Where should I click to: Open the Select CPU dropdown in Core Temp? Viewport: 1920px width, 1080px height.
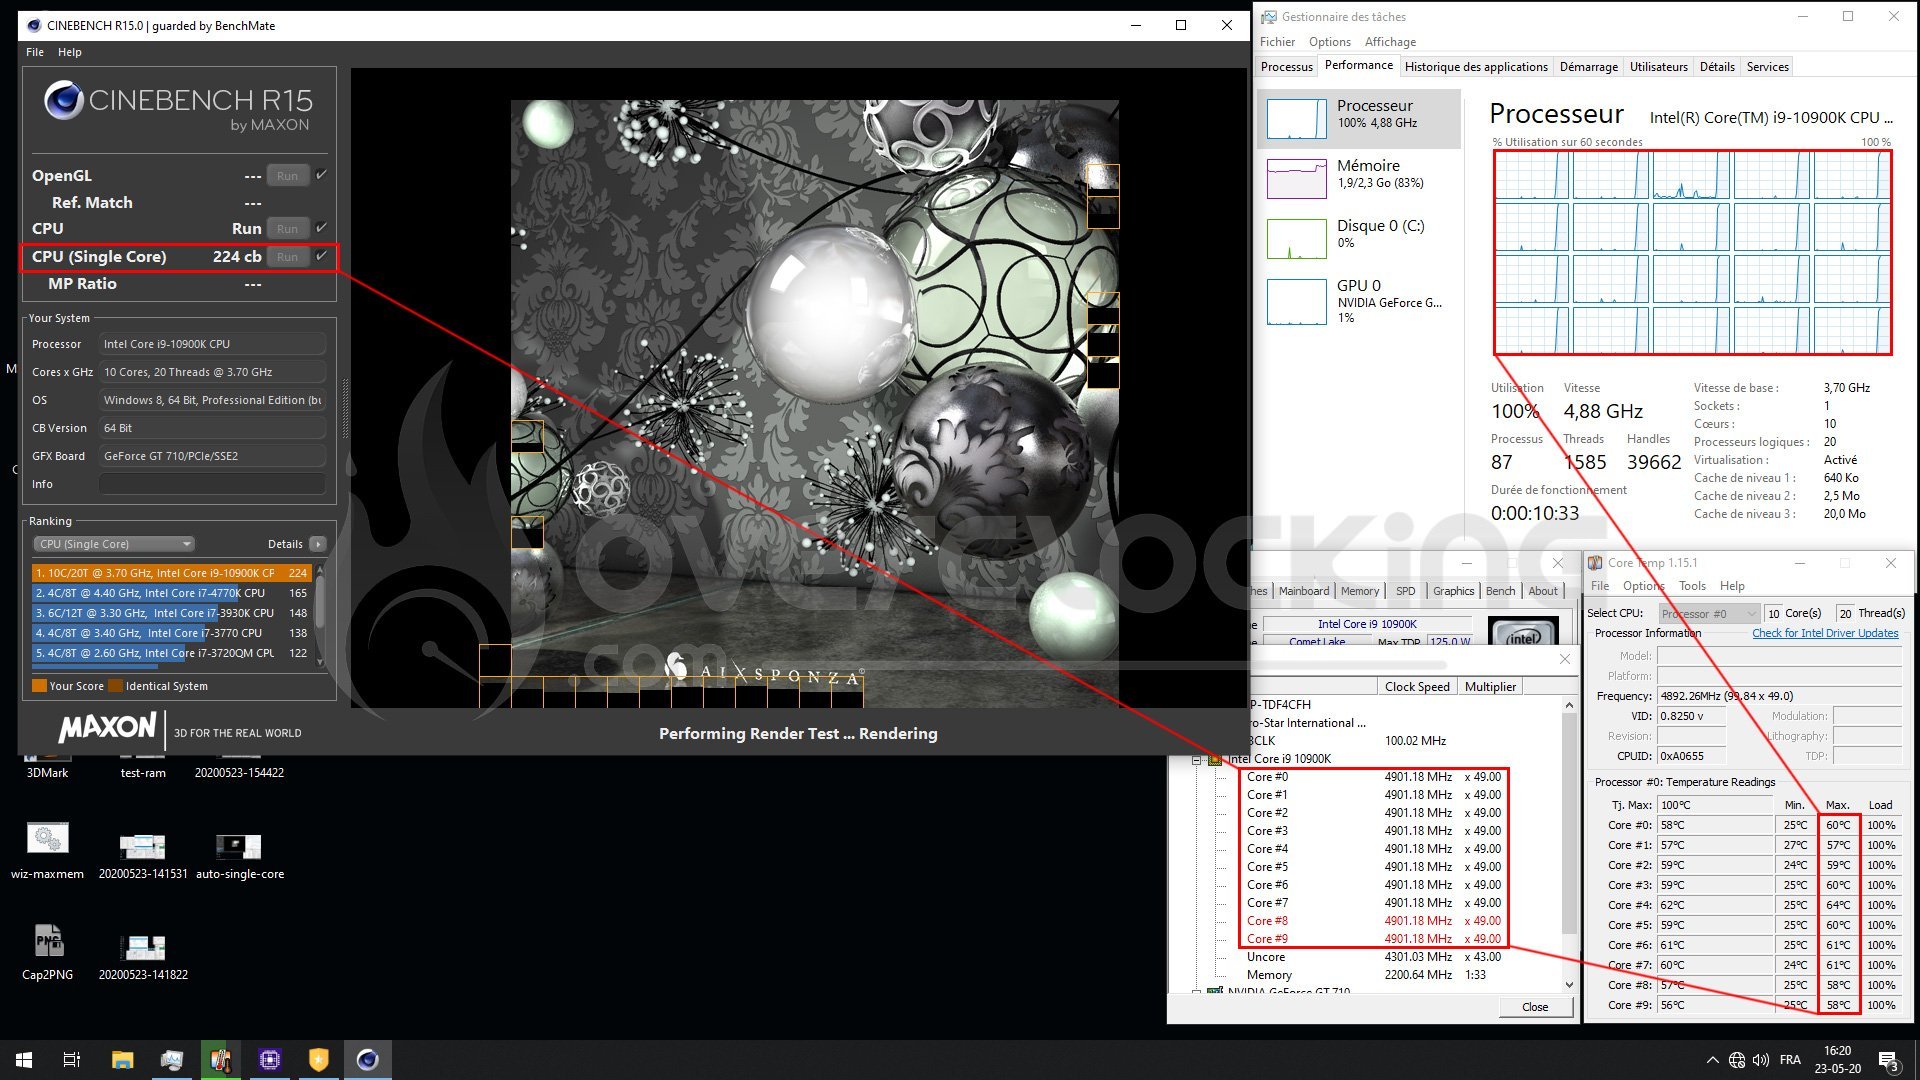tap(1709, 613)
